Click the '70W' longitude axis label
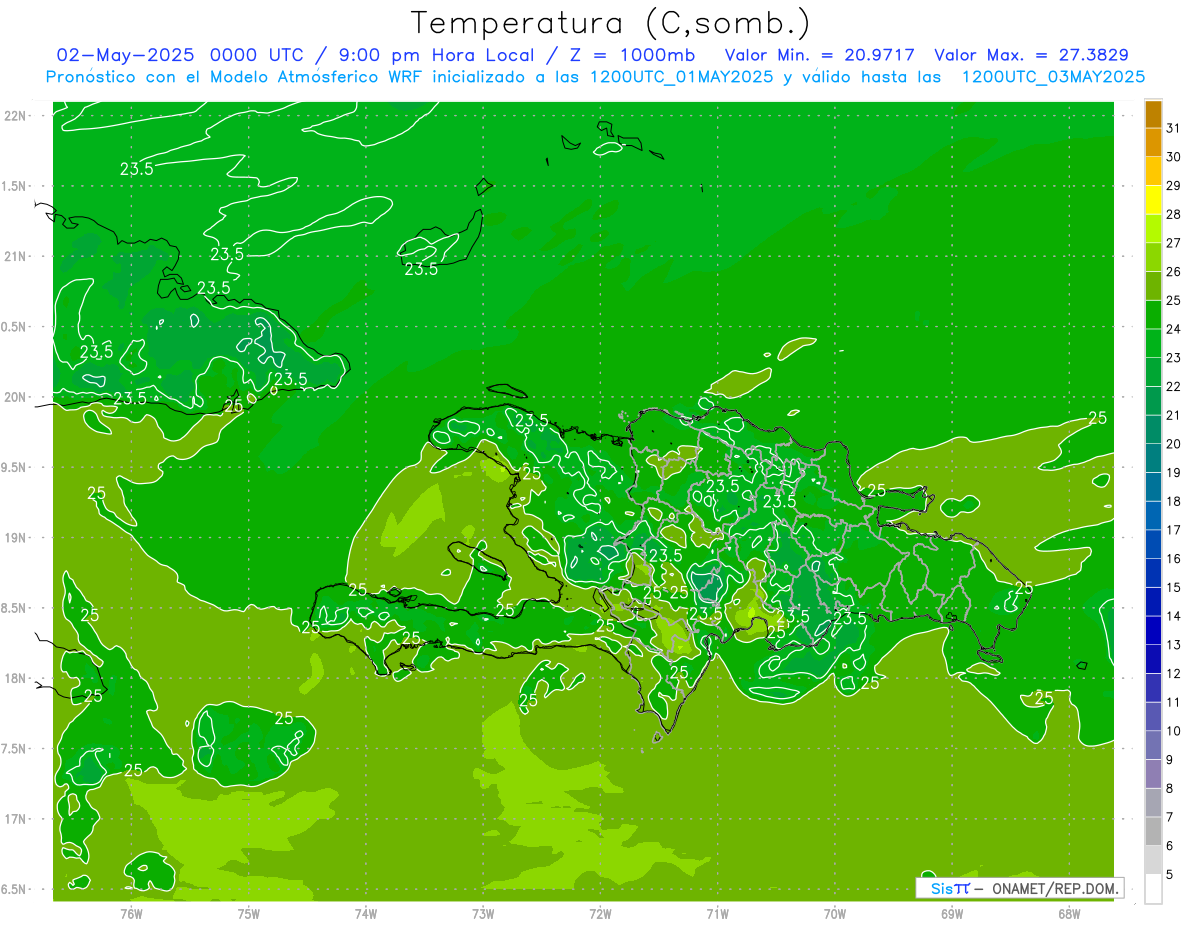The width and height of the screenshot is (1200, 927). click(835, 914)
